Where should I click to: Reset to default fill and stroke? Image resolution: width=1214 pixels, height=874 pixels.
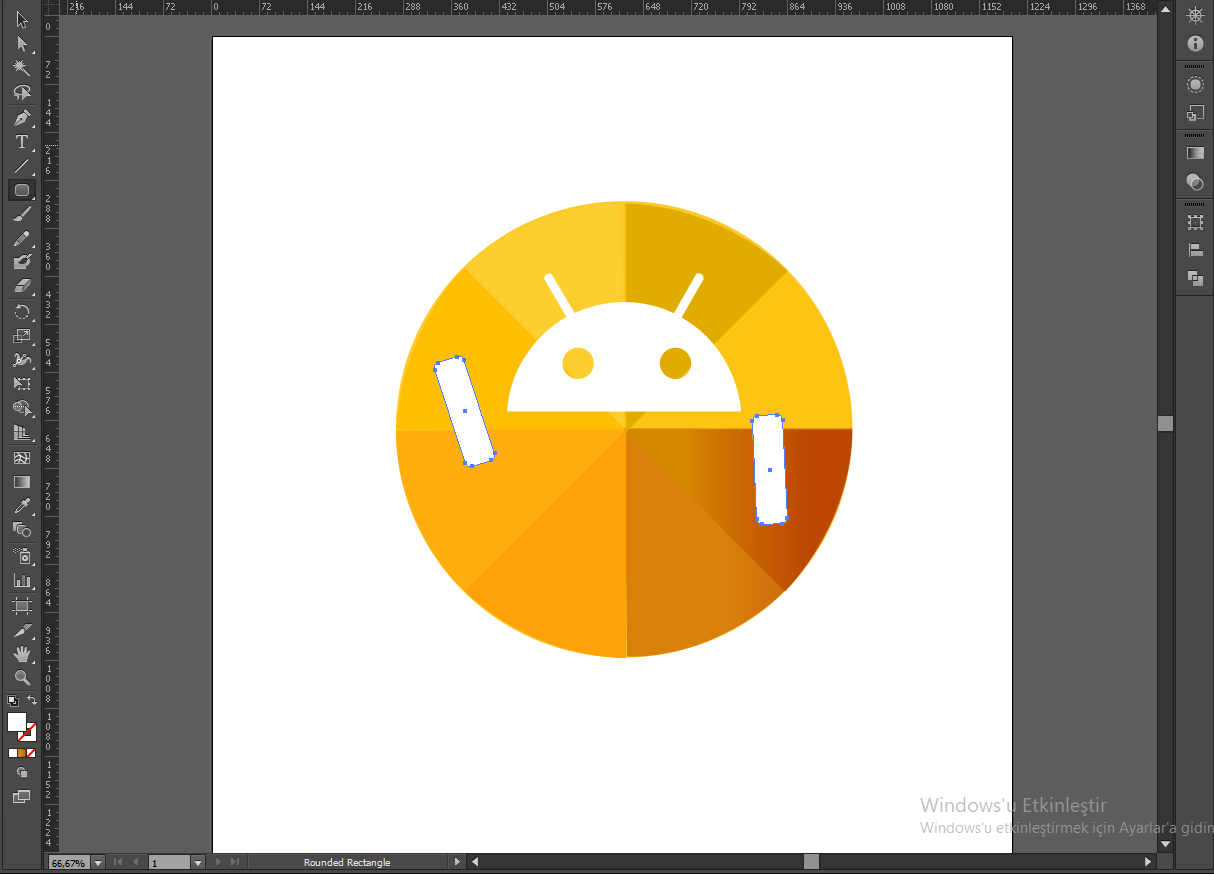pos(13,701)
